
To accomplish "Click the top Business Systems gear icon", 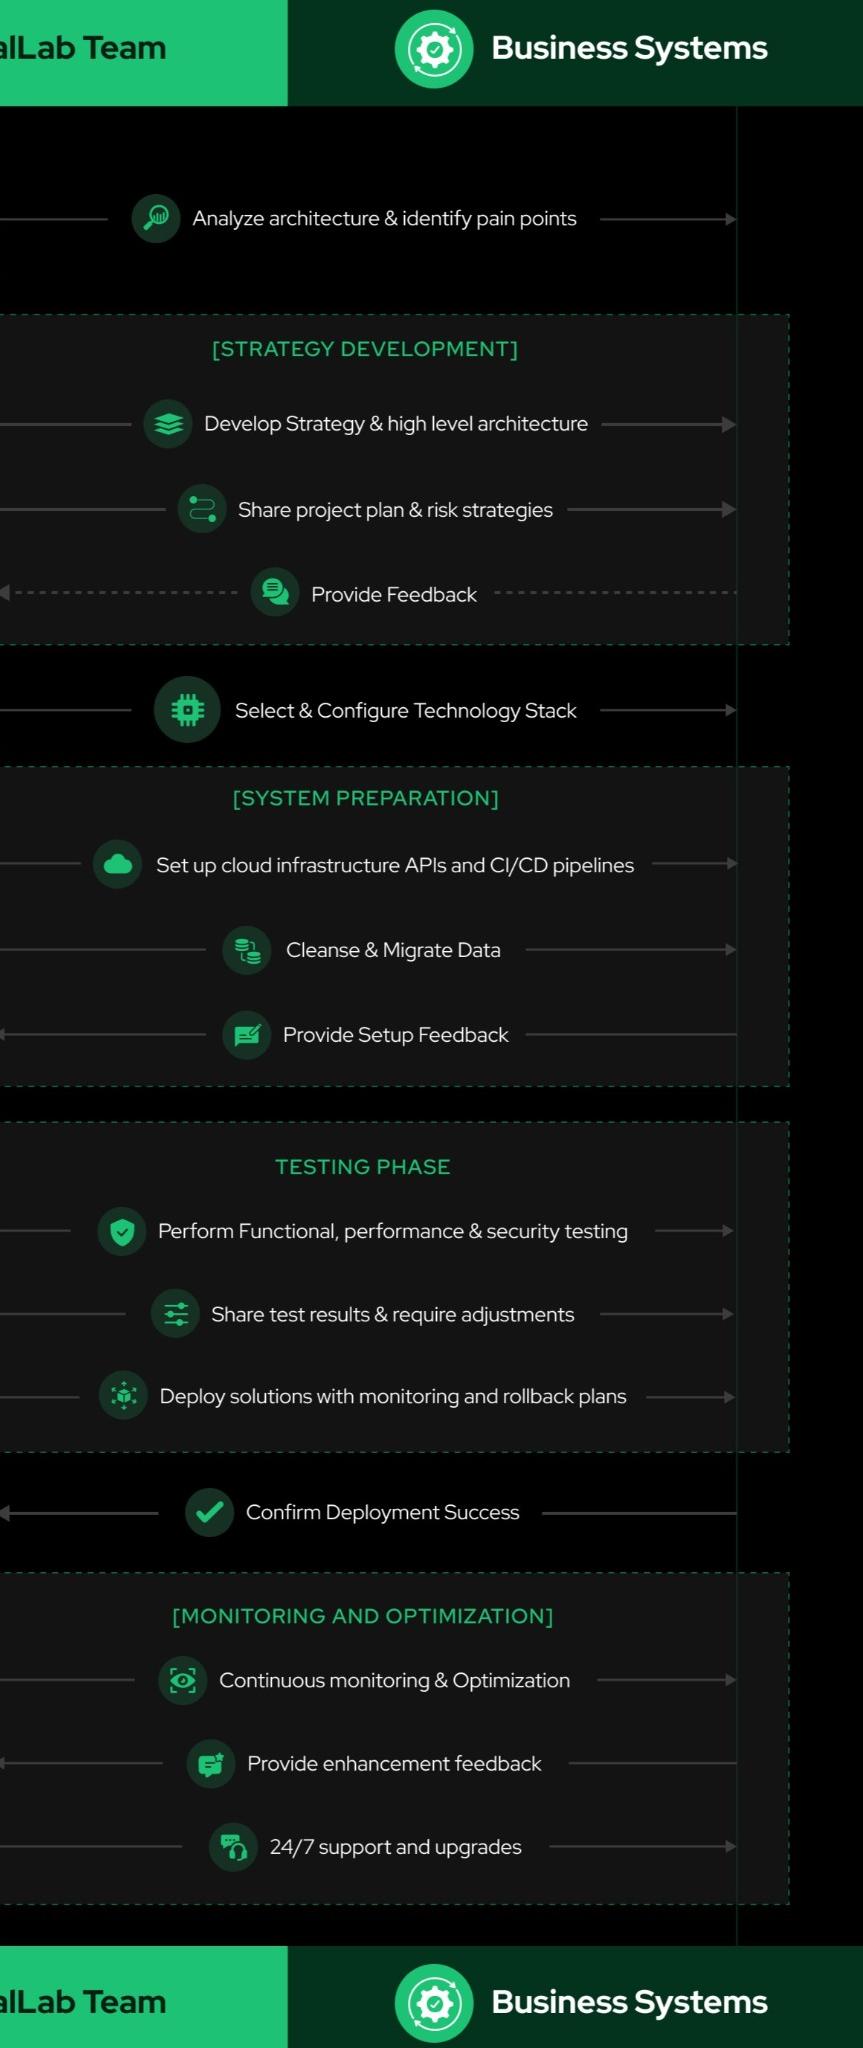I will pos(434,49).
